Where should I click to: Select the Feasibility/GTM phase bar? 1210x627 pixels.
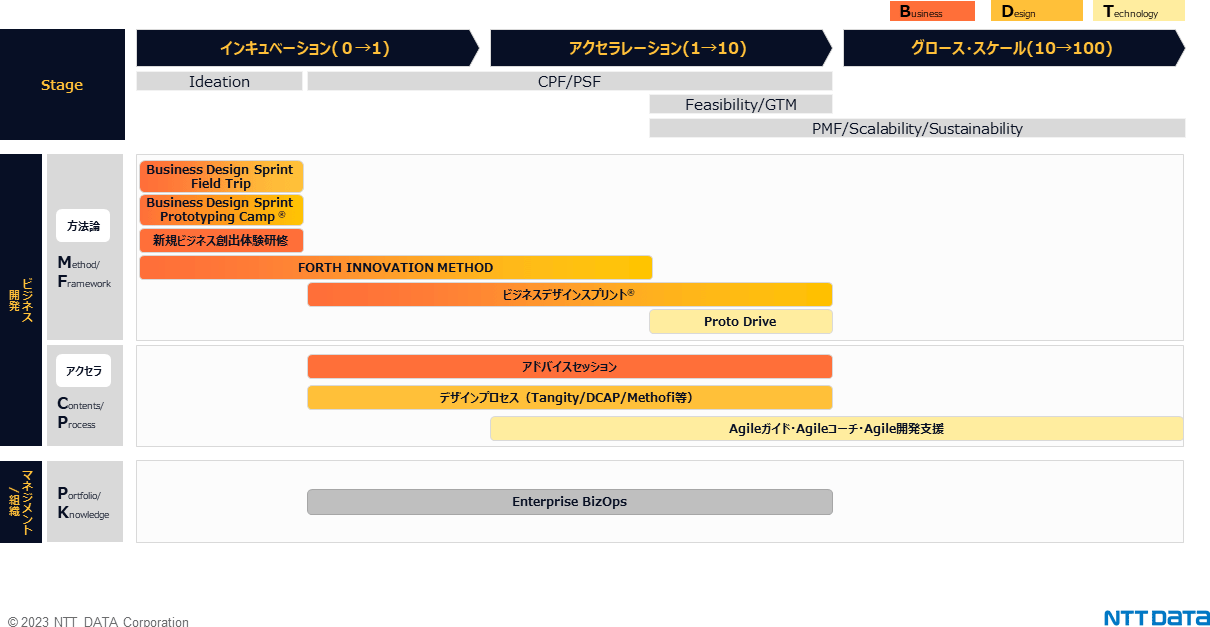[x=741, y=104]
